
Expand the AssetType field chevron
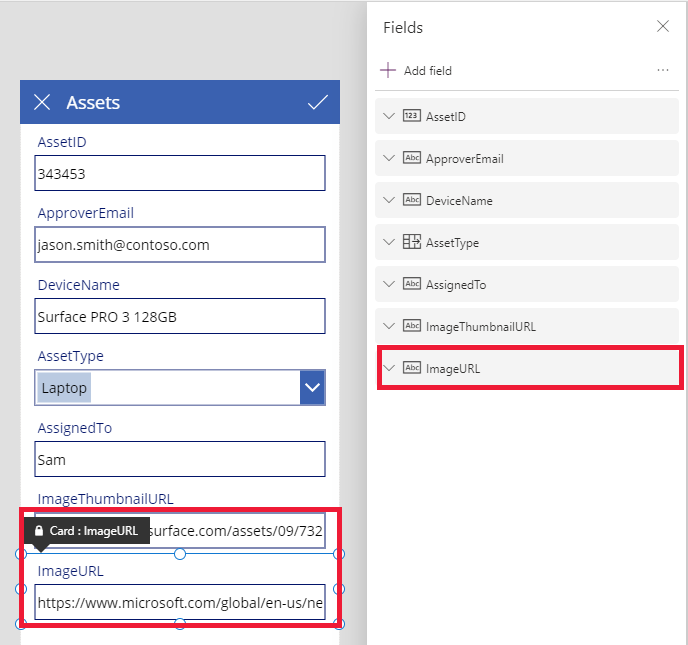pyautogui.click(x=389, y=242)
